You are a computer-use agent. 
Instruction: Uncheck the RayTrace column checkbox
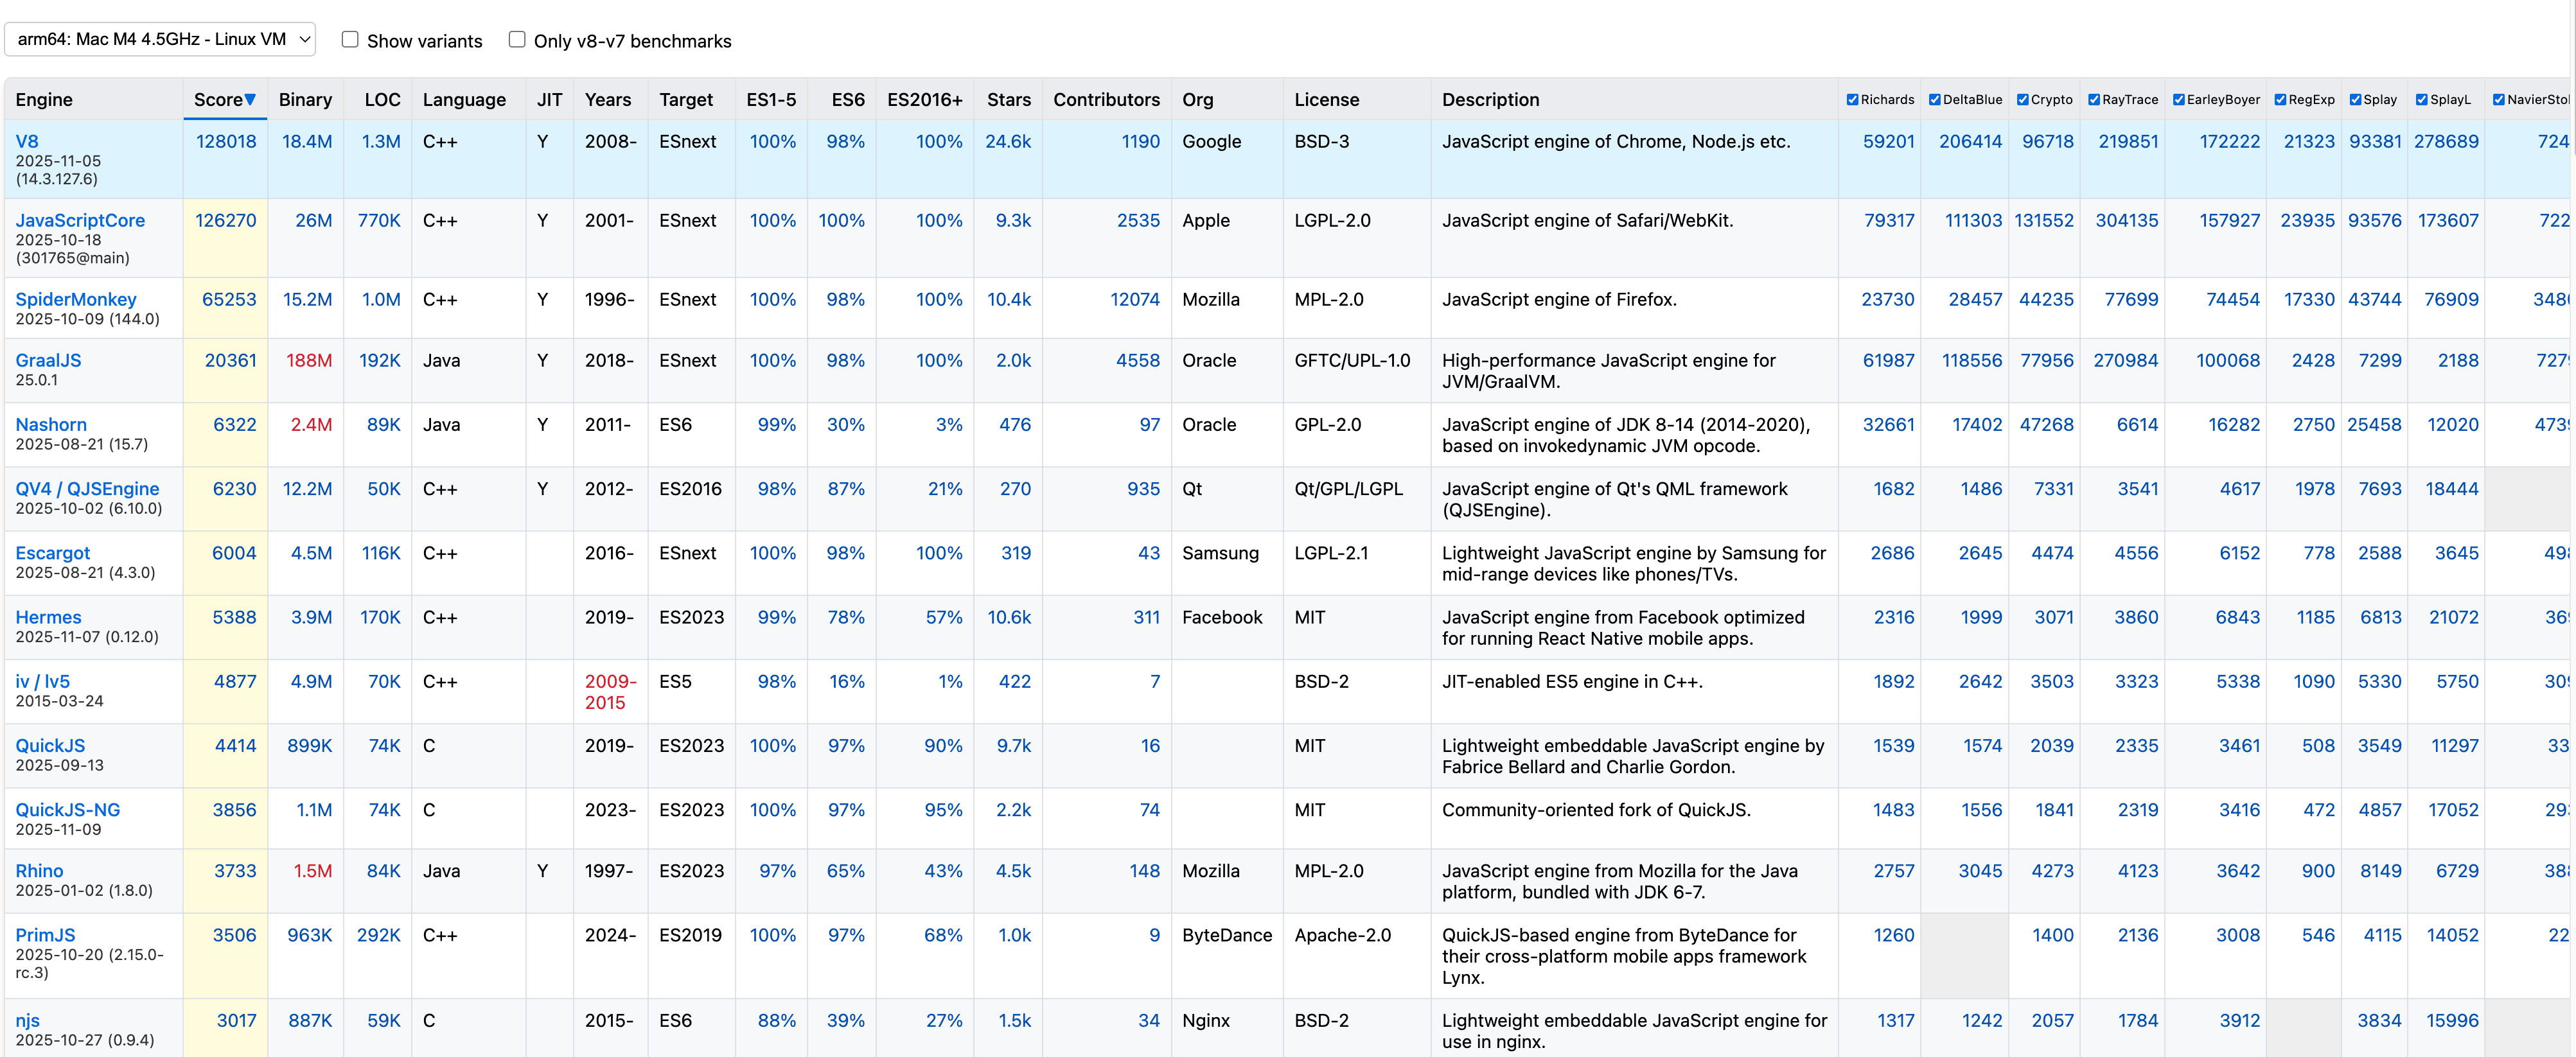(x=2093, y=100)
